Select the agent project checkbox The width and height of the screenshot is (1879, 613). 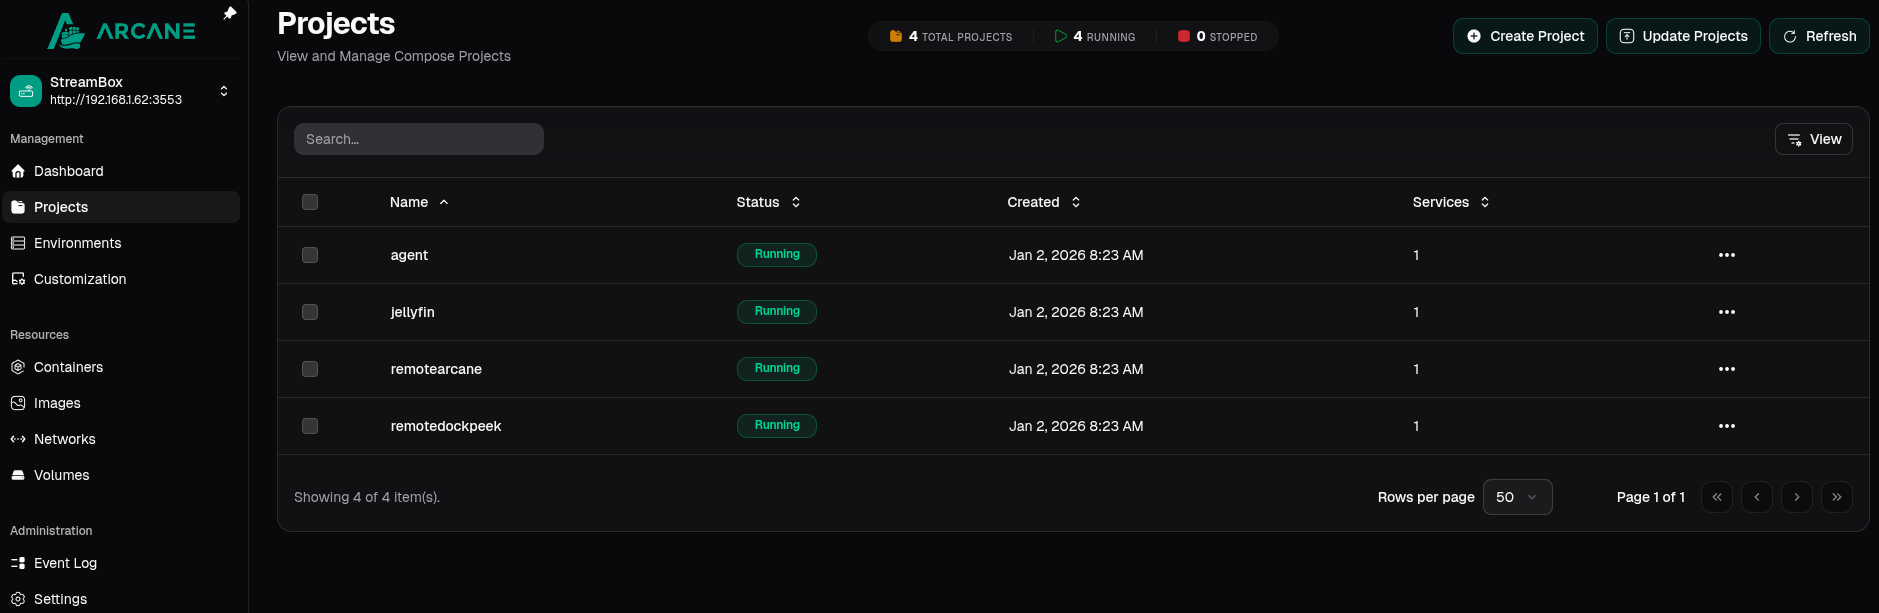click(310, 255)
